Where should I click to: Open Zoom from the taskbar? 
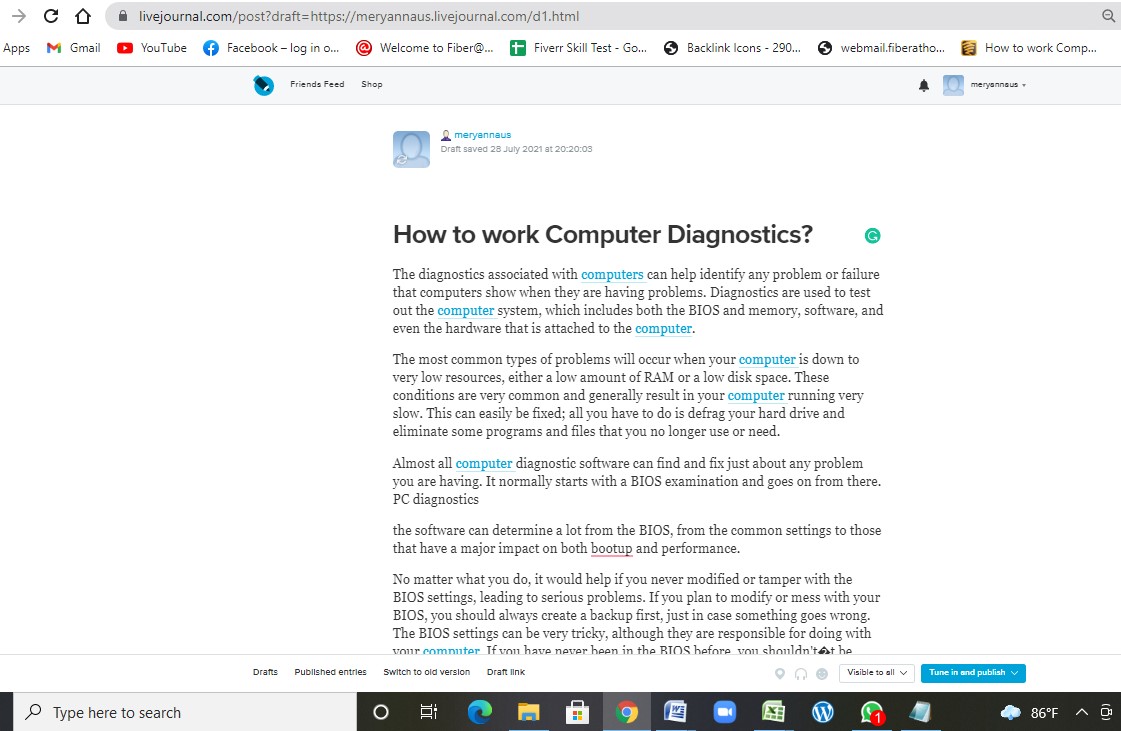click(725, 712)
